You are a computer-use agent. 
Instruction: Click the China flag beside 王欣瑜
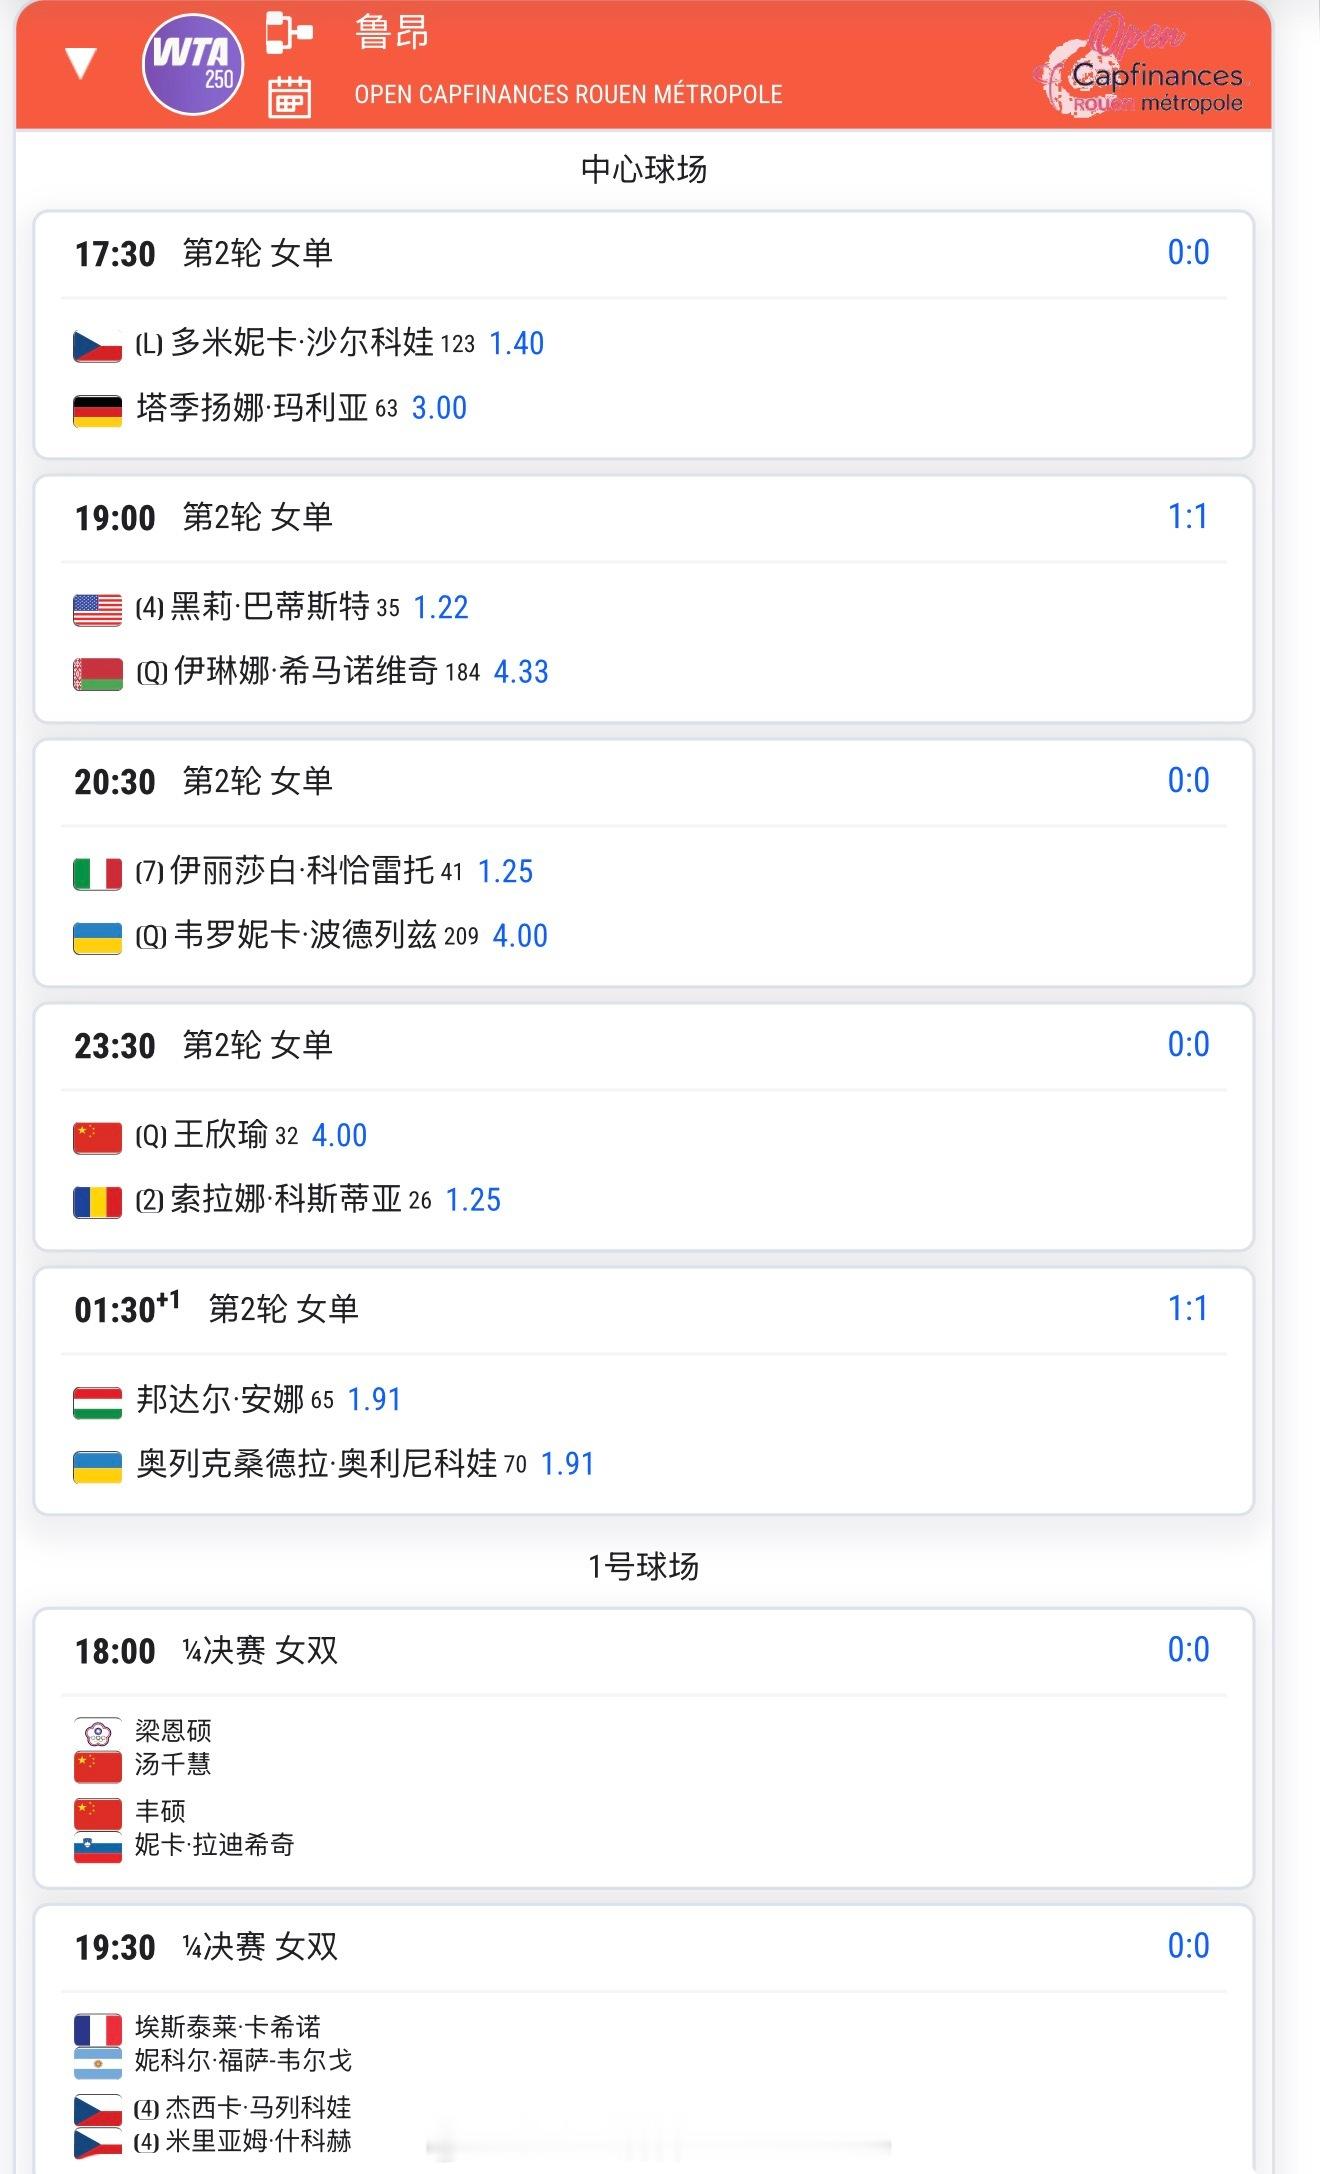point(97,1138)
